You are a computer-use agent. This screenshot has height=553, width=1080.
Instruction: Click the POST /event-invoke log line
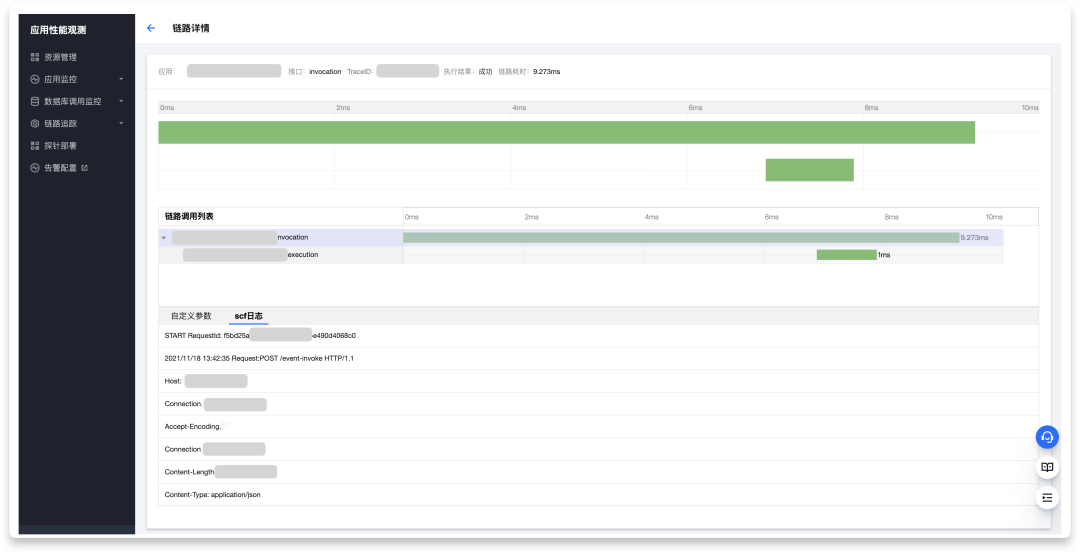tap(598, 358)
